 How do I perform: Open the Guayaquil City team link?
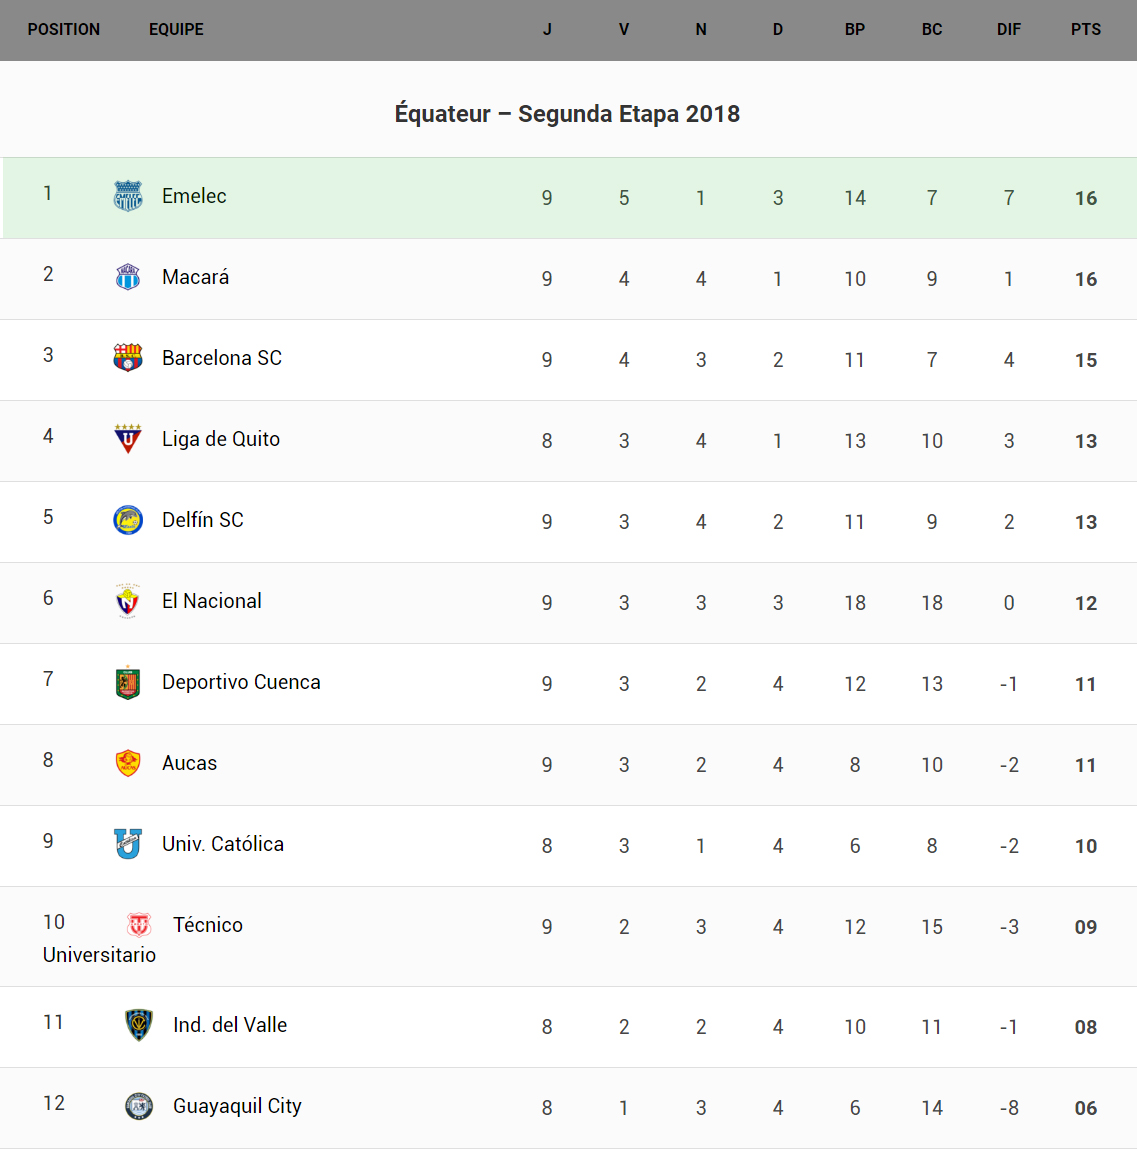pos(237,1106)
